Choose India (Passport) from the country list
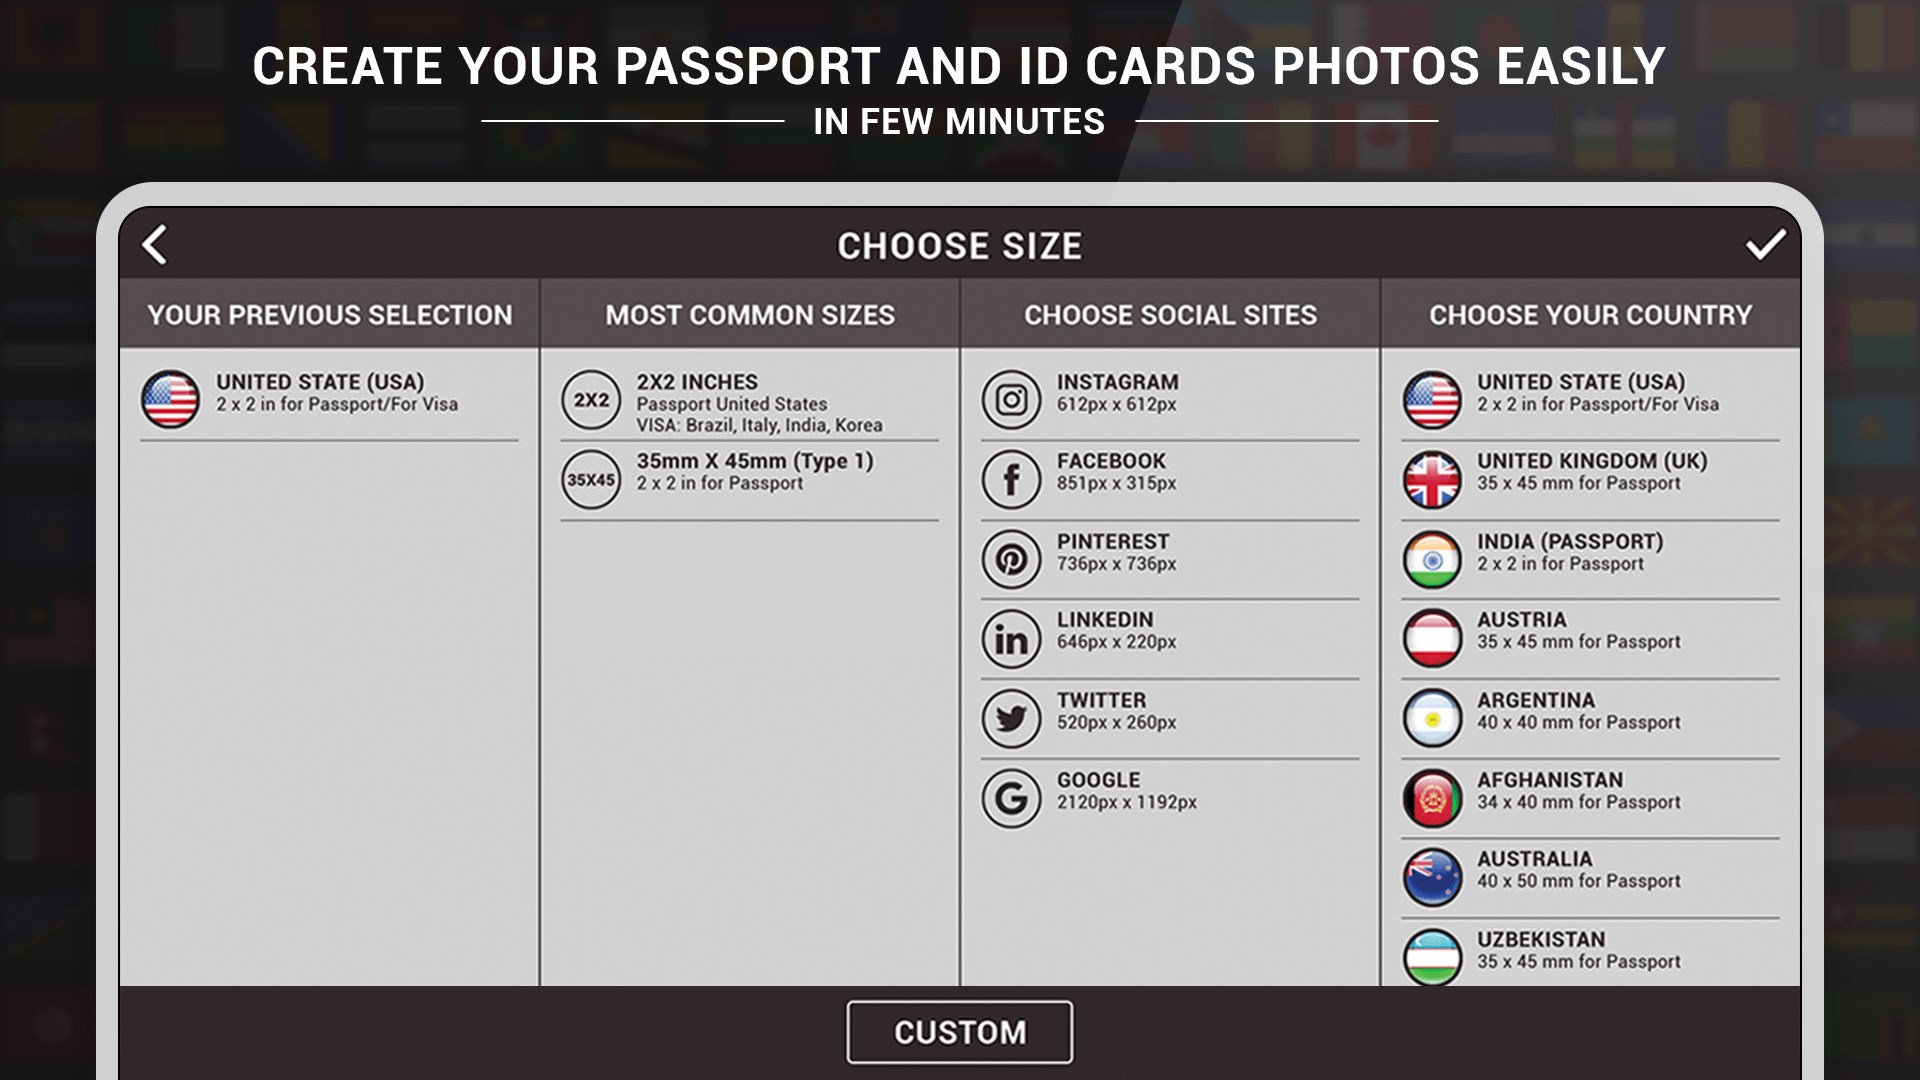 [x=1569, y=551]
